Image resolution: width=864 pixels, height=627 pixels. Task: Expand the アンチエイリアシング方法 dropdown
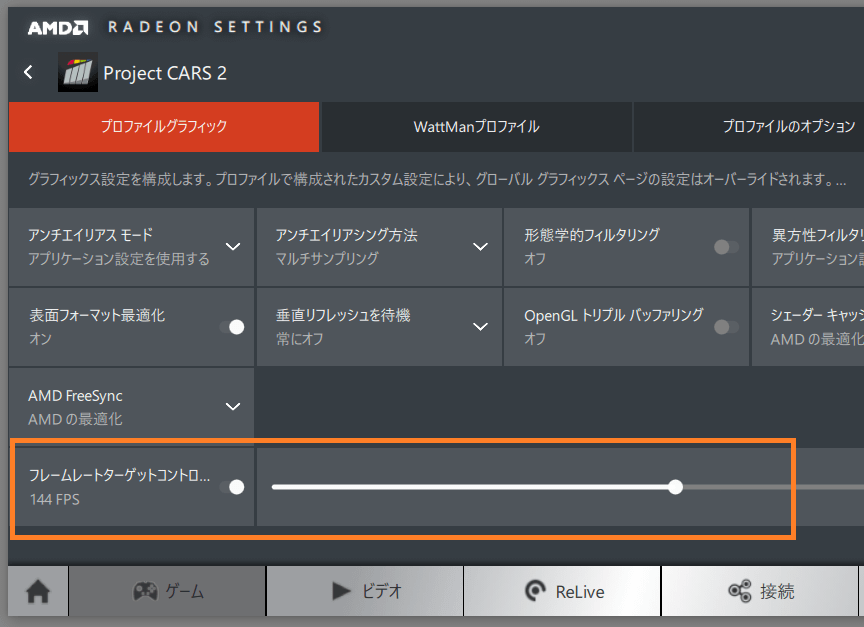pos(480,246)
